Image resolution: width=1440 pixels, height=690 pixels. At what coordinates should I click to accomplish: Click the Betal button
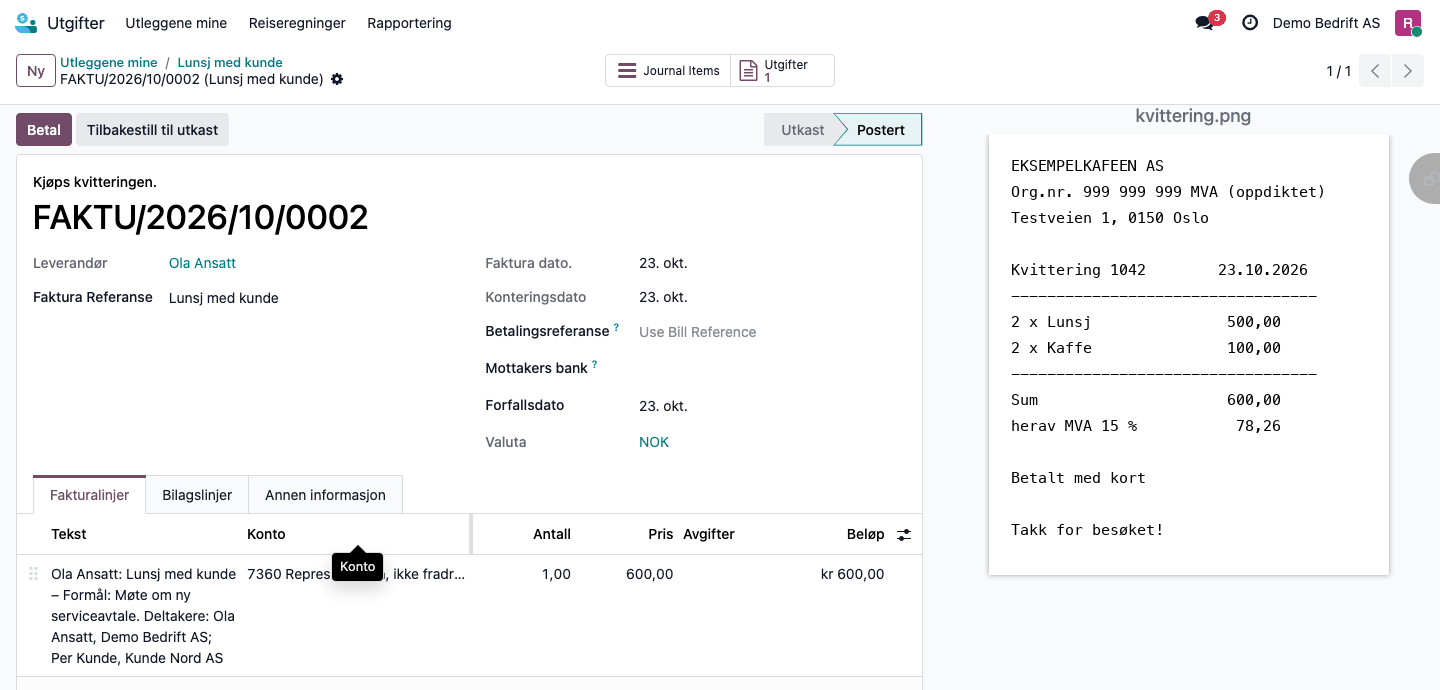[x=44, y=130]
